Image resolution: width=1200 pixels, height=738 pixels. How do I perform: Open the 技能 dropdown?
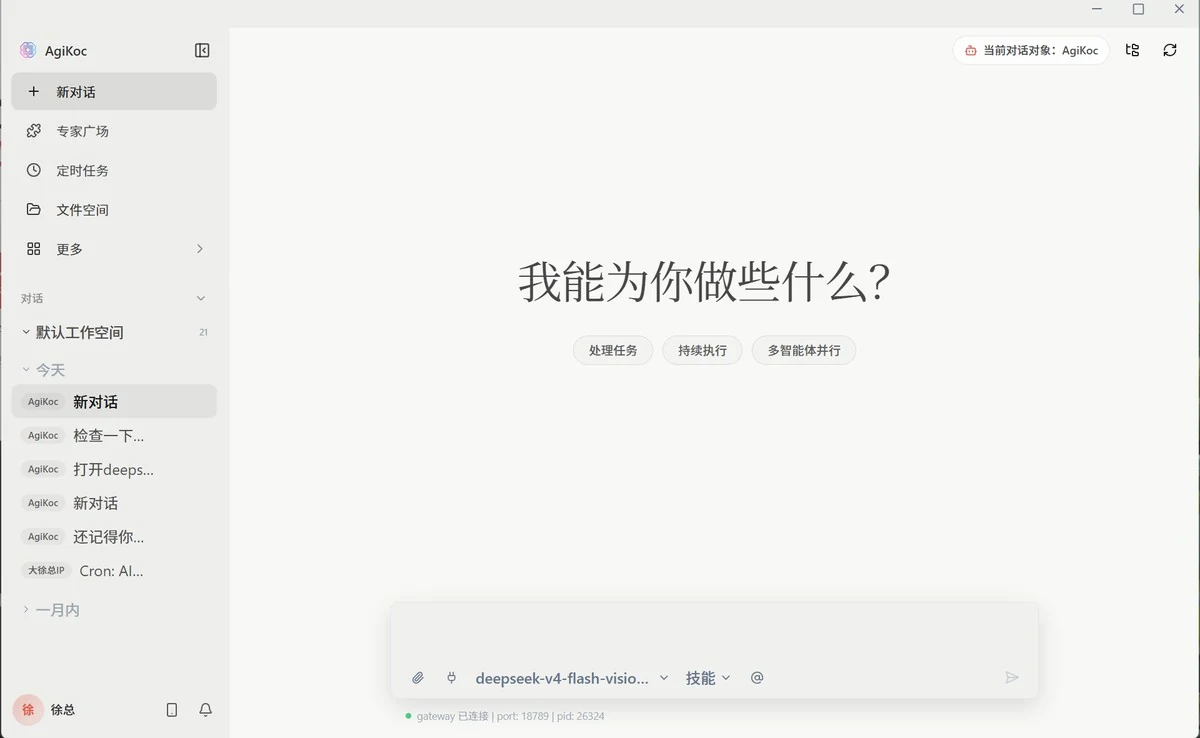(708, 678)
